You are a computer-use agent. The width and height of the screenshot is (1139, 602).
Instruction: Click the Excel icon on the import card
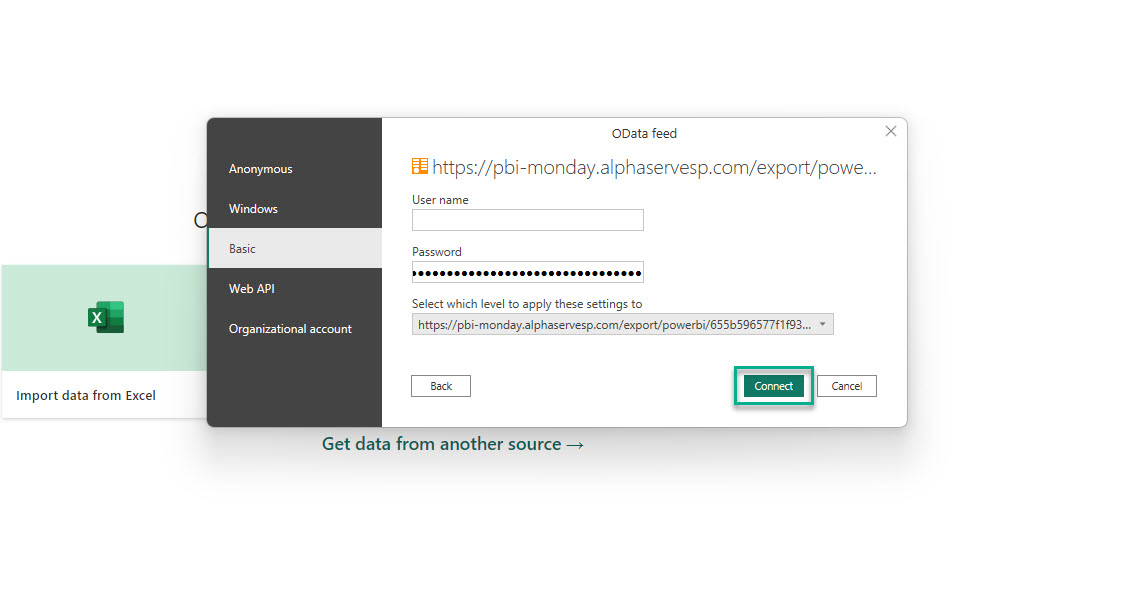(105, 317)
